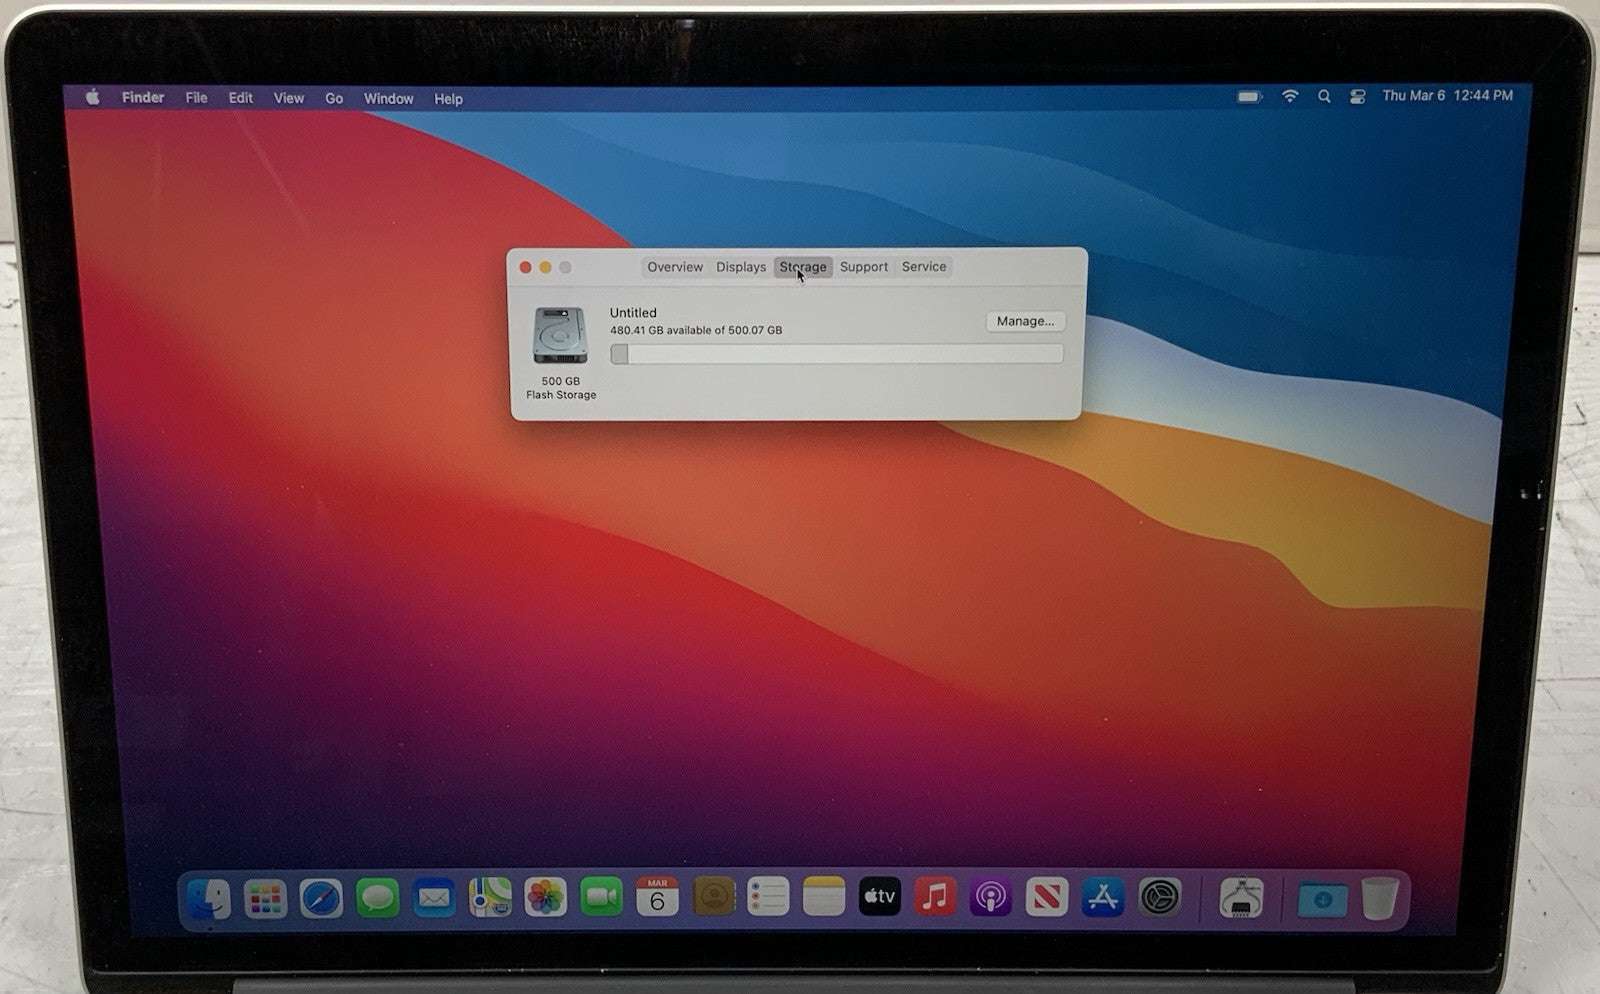Open Mail app in the Dock
Screen dimensions: 1600x994
point(434,898)
